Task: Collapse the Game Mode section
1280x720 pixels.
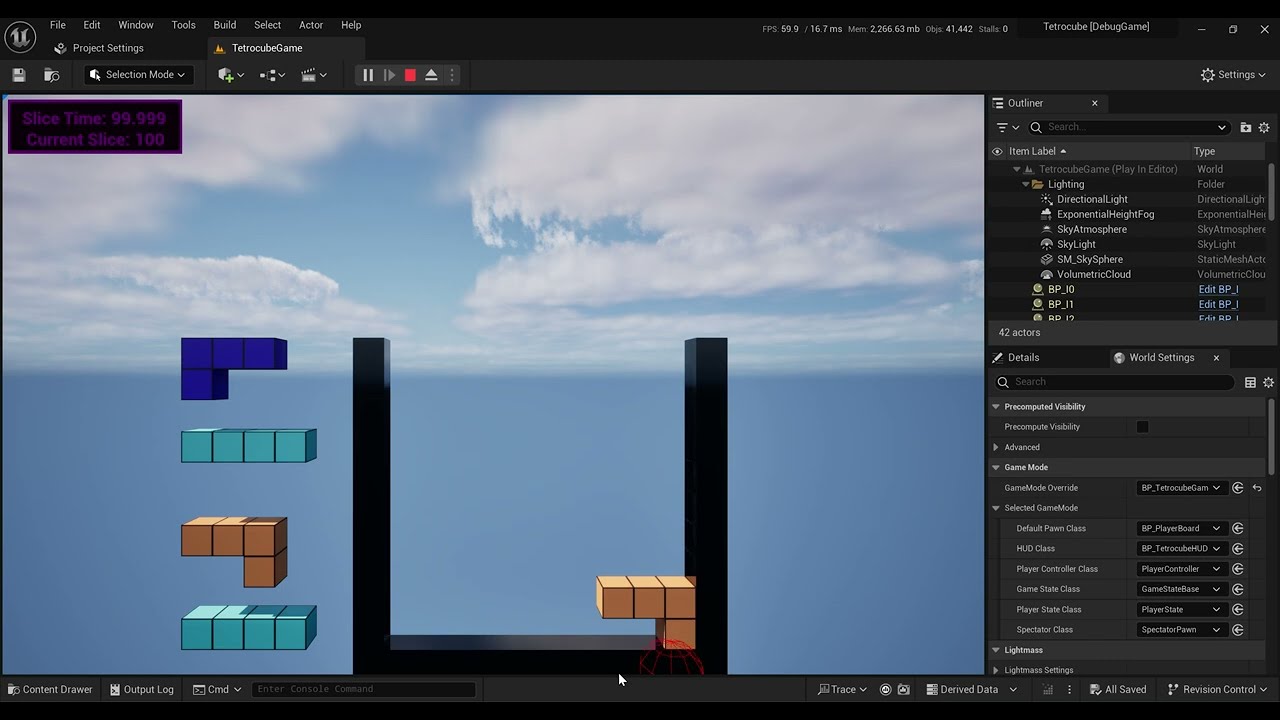Action: pyautogui.click(x=996, y=467)
